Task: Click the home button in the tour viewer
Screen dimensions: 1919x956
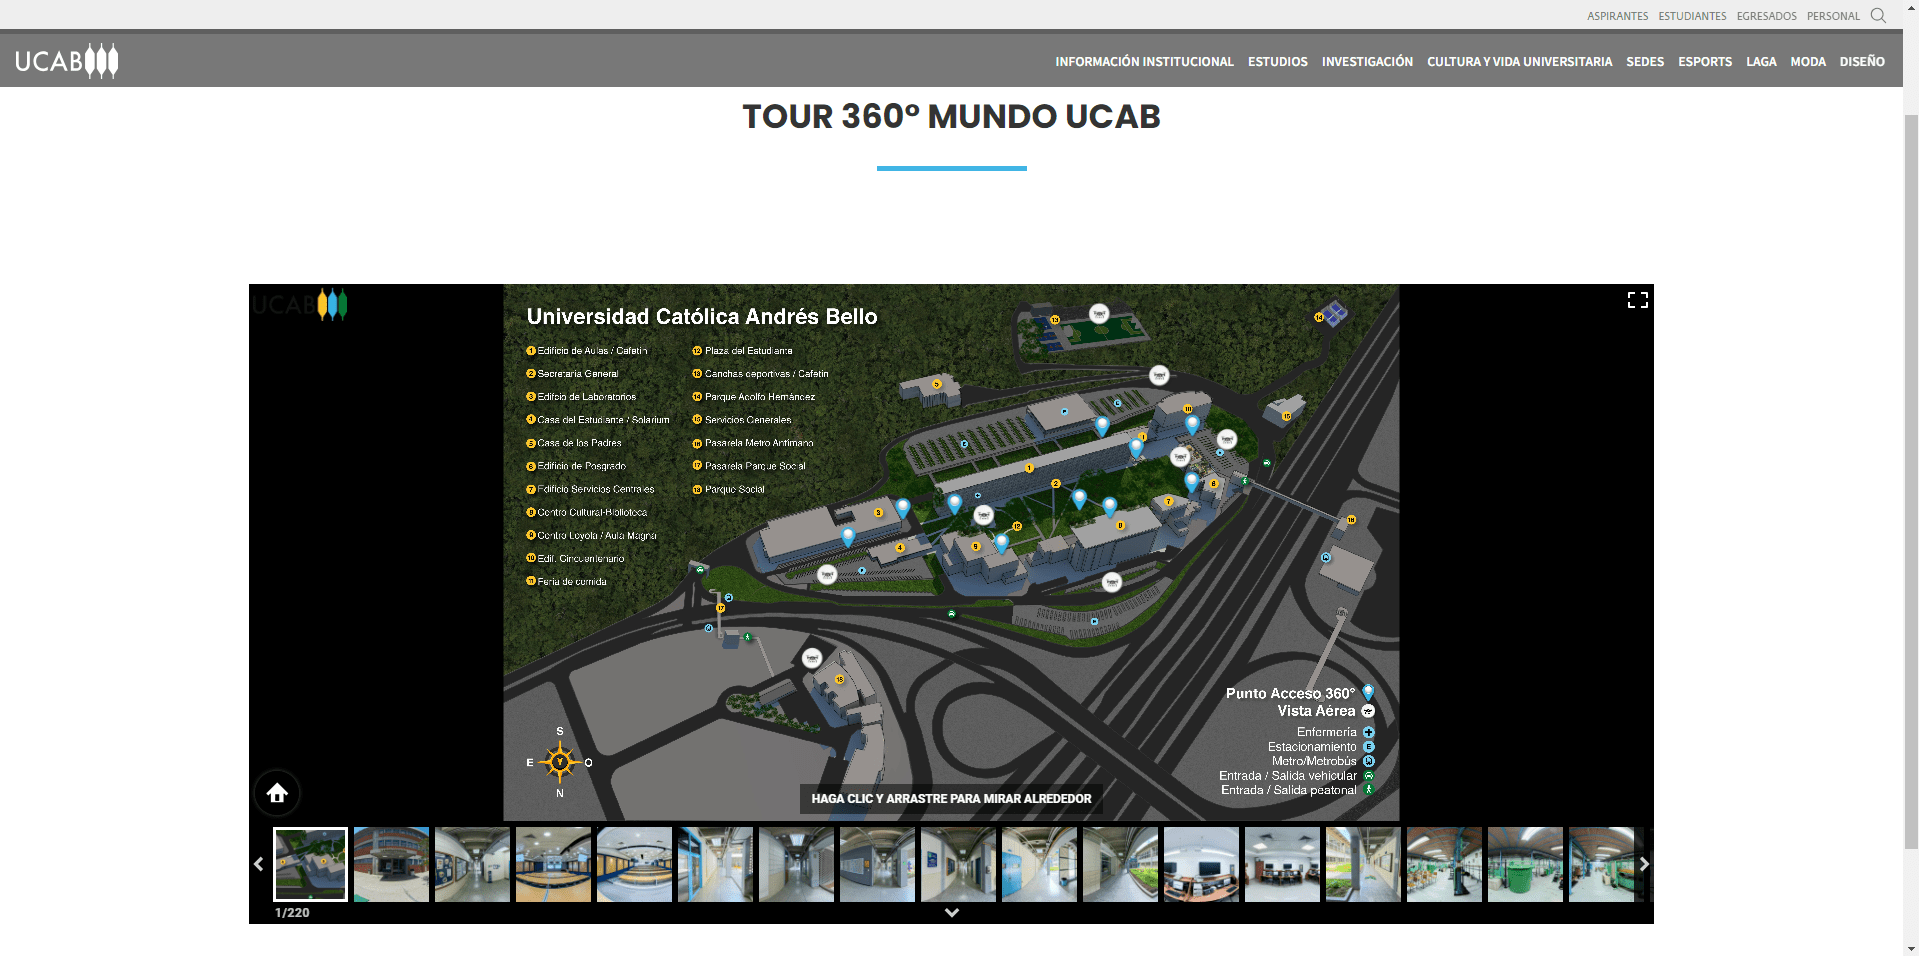Action: [x=277, y=793]
